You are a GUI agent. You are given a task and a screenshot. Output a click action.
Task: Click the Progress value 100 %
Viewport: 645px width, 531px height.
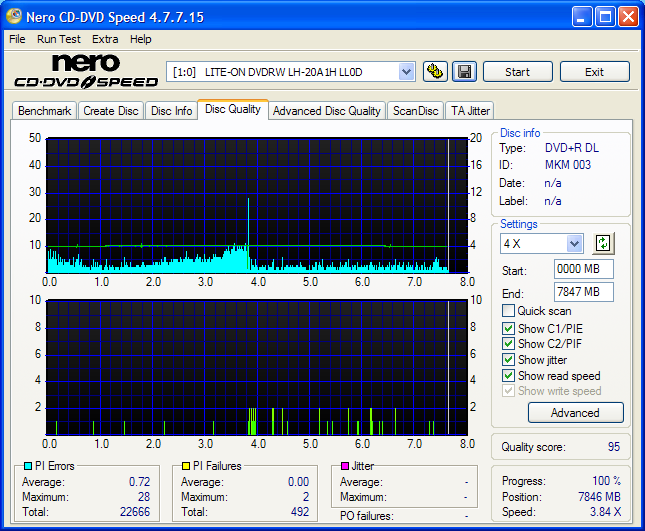pyautogui.click(x=607, y=480)
